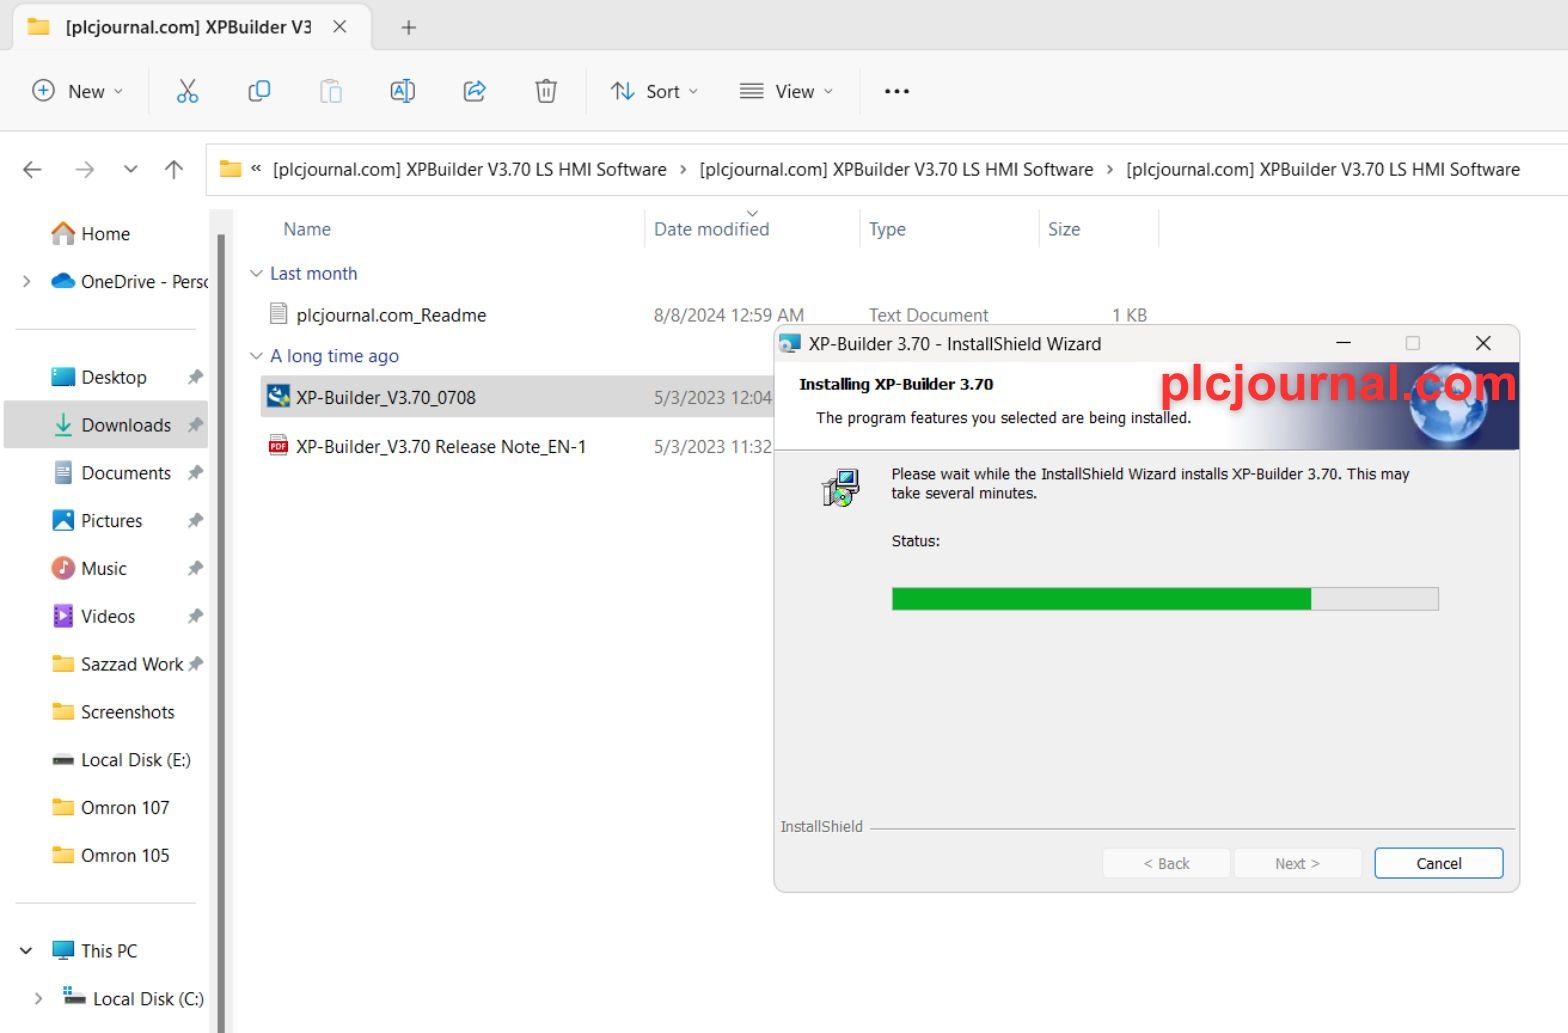Screen dimensions: 1568x1033
Task: Click the Paste clipboard icon
Action: tap(331, 91)
